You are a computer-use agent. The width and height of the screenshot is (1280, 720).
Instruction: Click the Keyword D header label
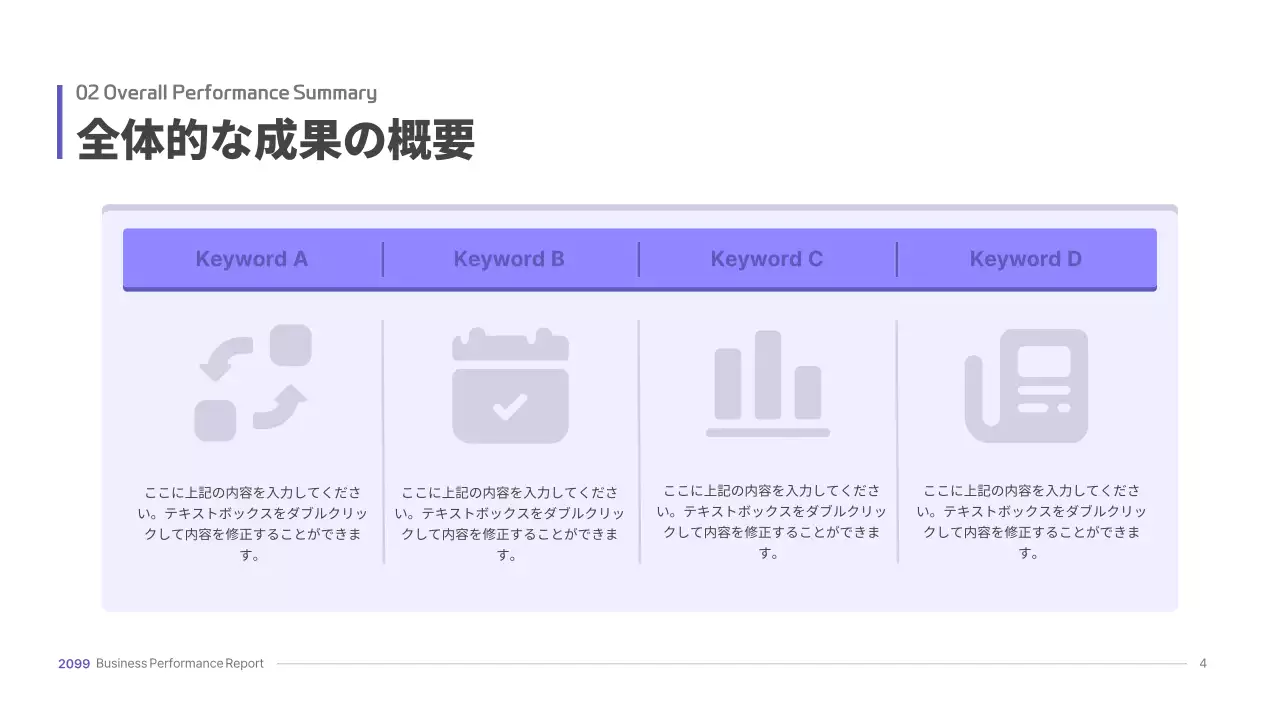coord(1025,258)
